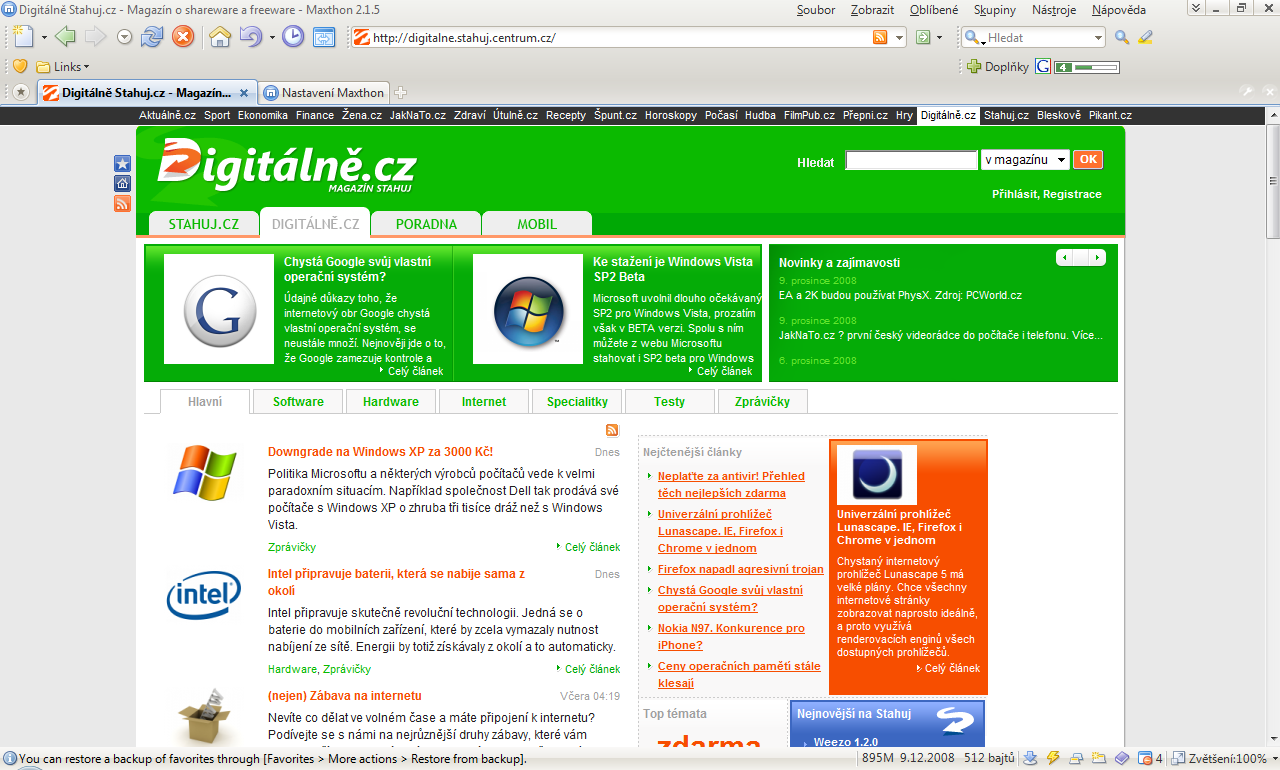
Task: Click the page Hledat search input field
Action: click(x=911, y=160)
